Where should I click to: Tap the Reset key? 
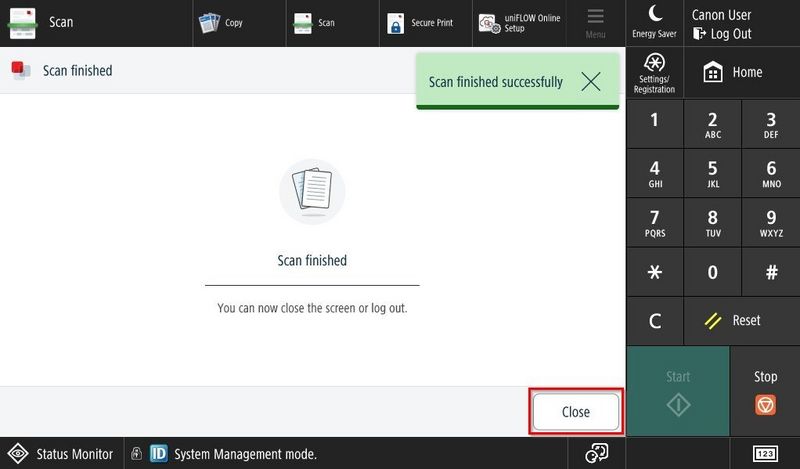point(735,321)
